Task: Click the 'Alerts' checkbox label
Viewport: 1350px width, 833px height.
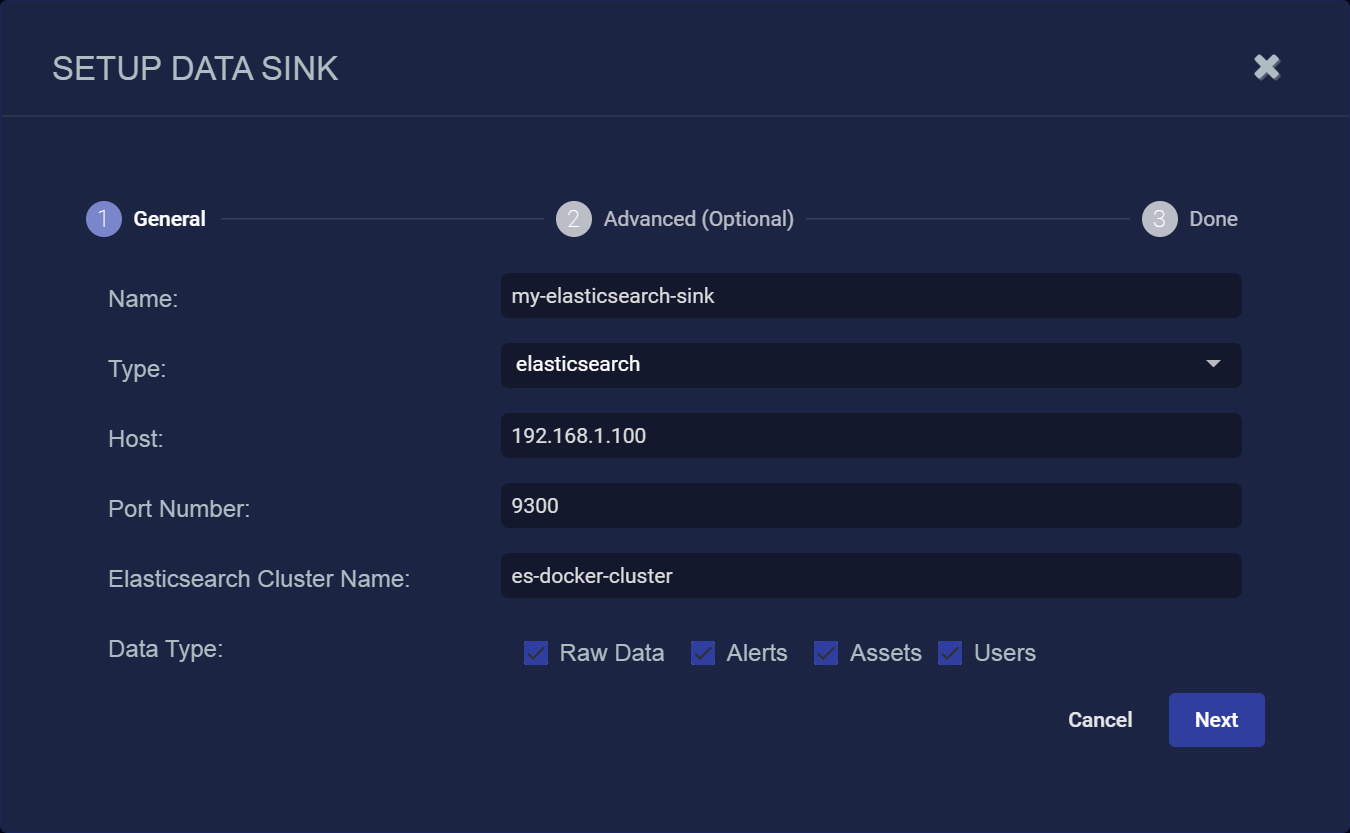Action: (x=757, y=653)
